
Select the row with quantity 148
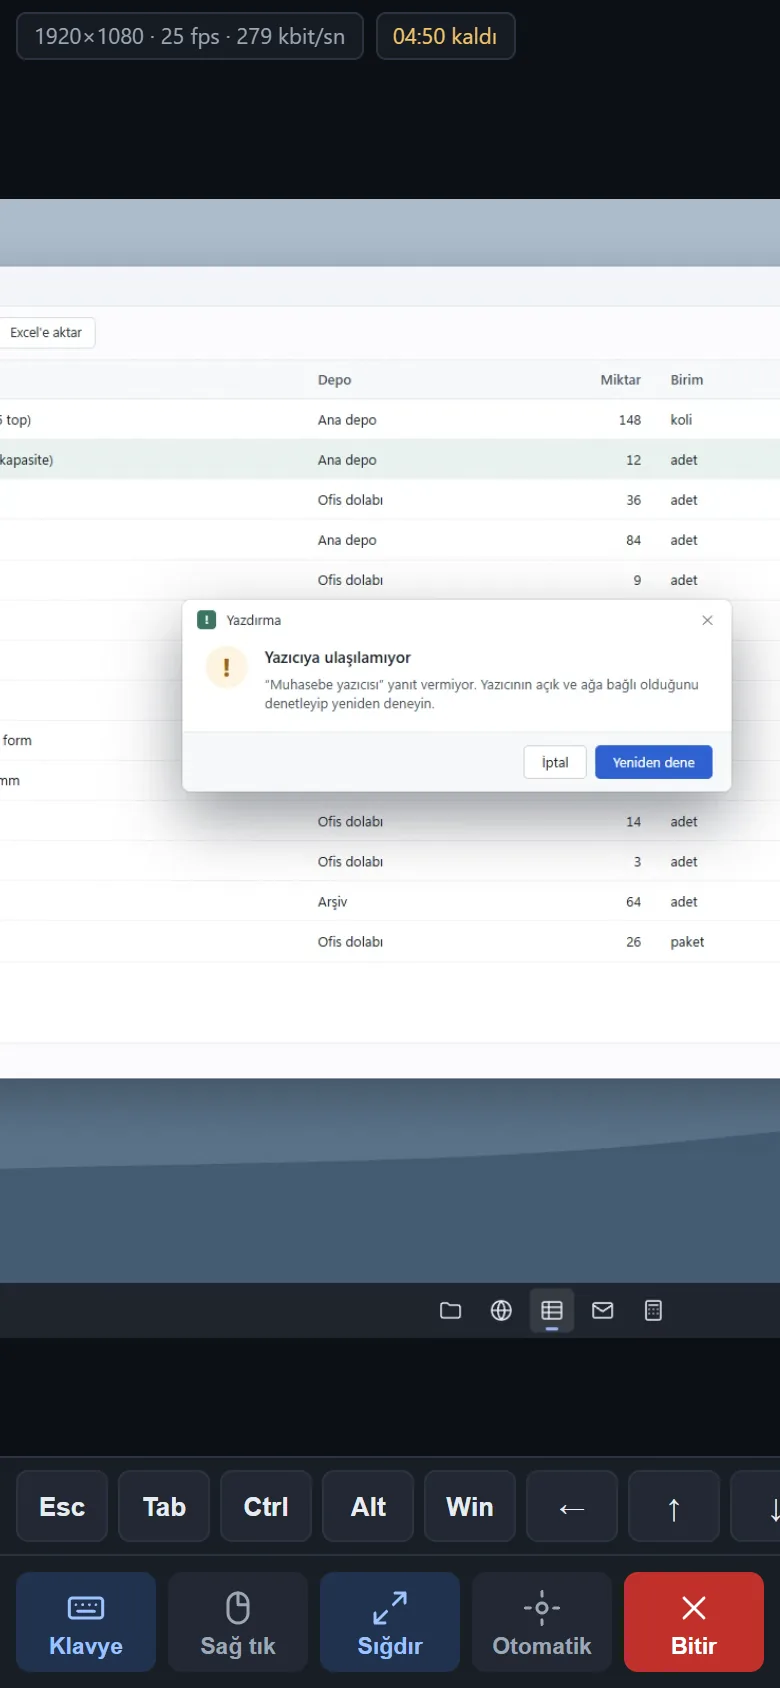coord(390,420)
